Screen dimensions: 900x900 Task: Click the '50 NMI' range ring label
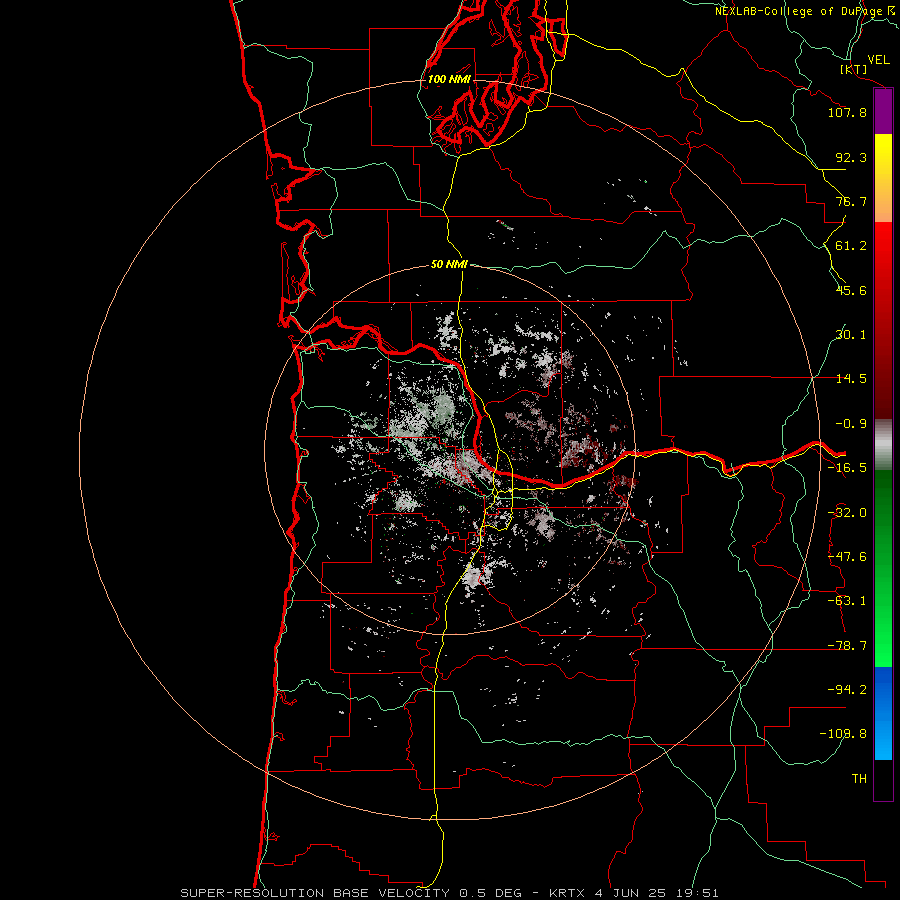[449, 264]
